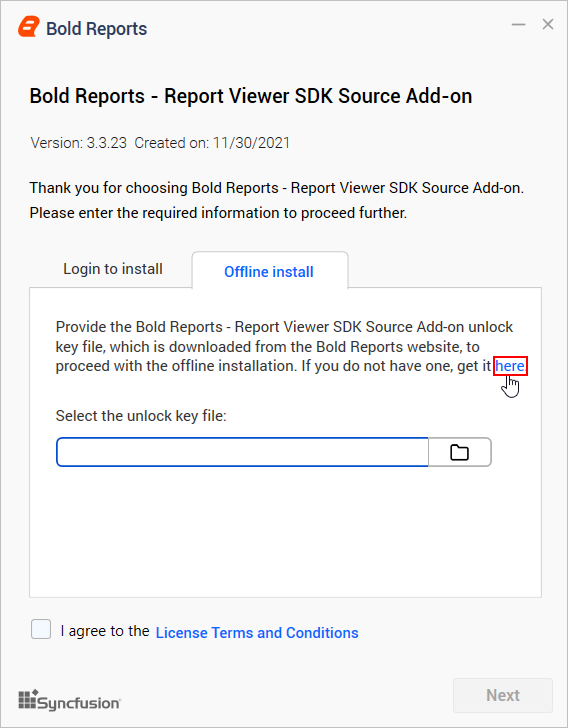Viewport: 568px width, 728px height.
Task: Open the folder browse icon for key file
Action: click(x=459, y=452)
